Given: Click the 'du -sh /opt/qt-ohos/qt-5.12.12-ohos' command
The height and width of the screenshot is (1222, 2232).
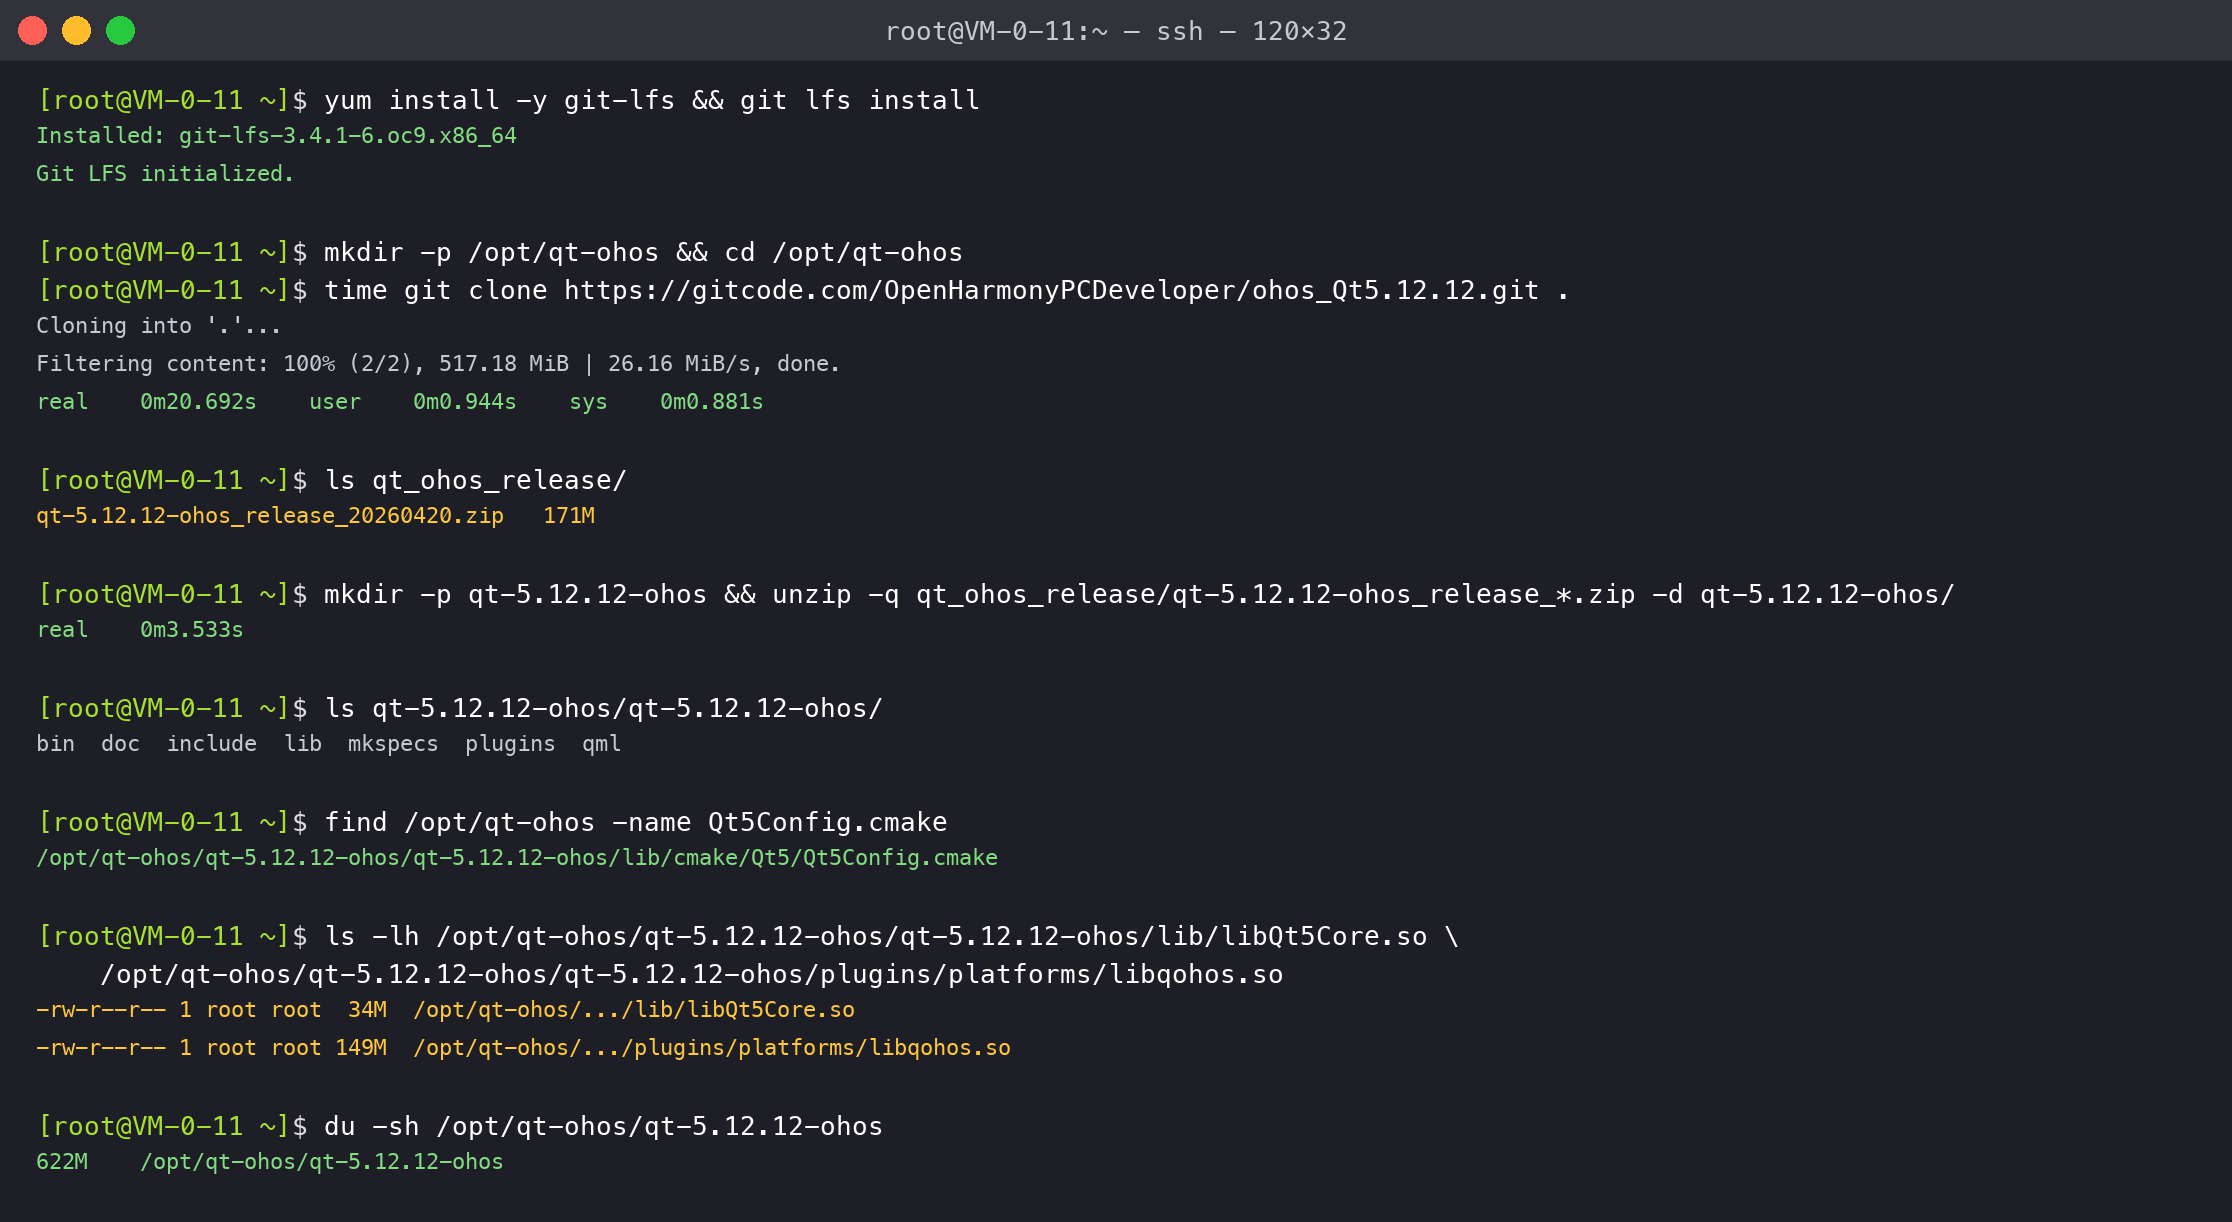Looking at the screenshot, I should click(x=603, y=1126).
